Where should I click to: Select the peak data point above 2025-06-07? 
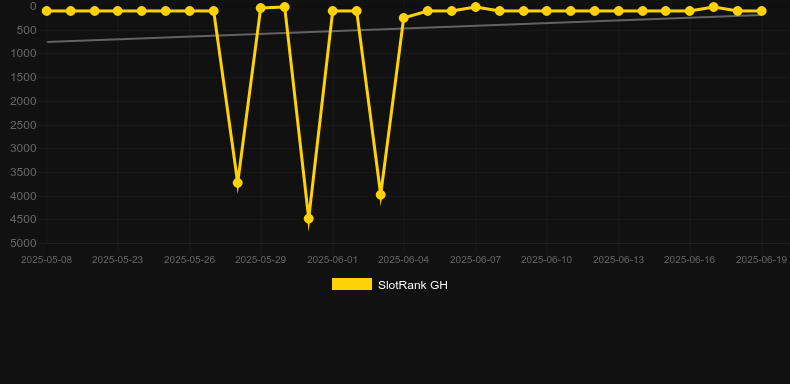[x=476, y=7]
